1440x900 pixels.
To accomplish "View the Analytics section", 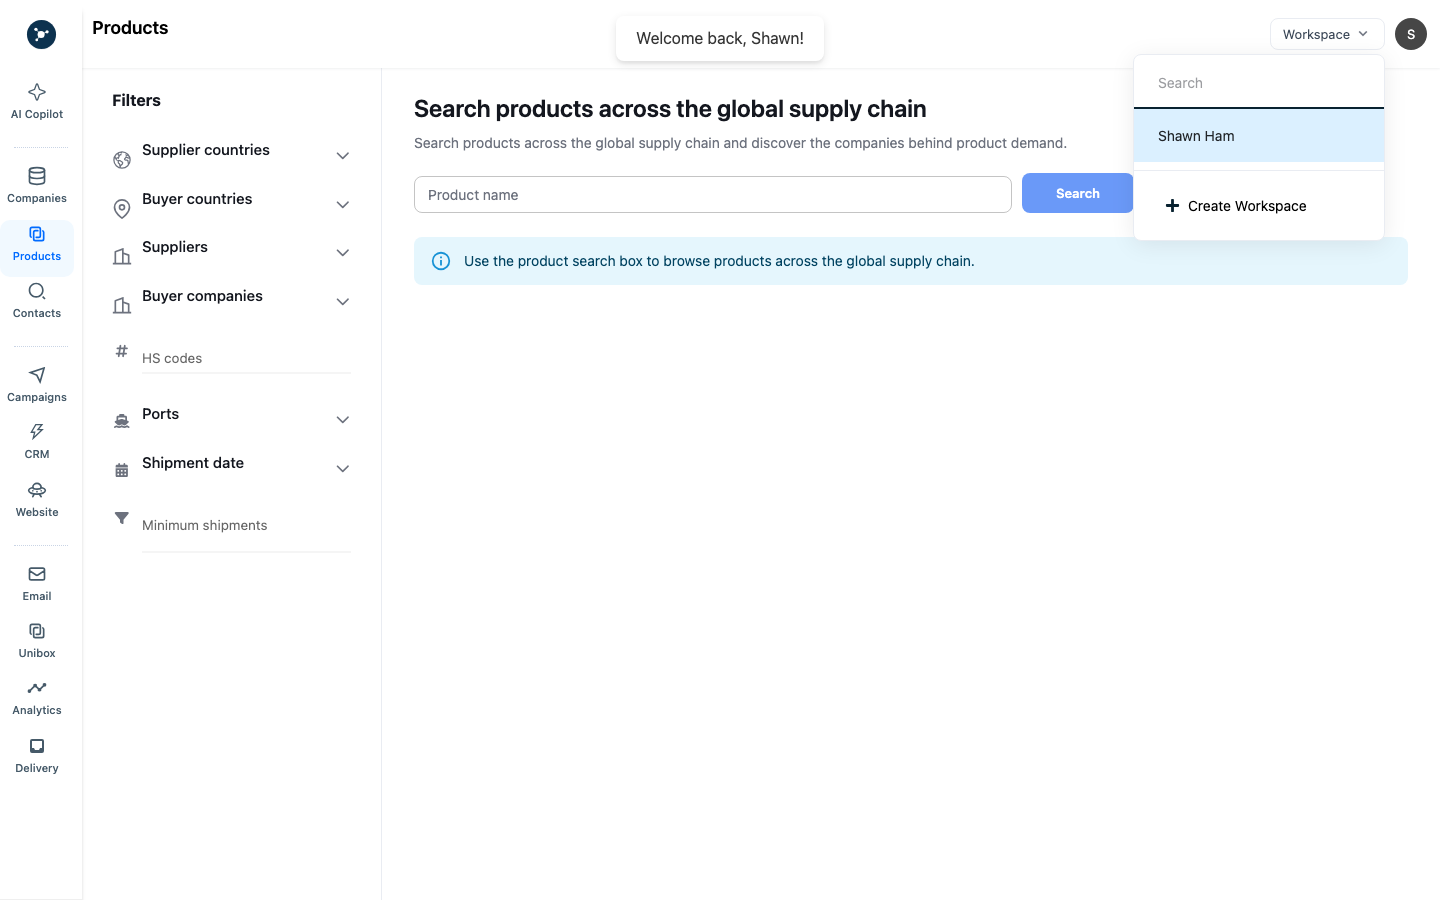I will point(37,698).
